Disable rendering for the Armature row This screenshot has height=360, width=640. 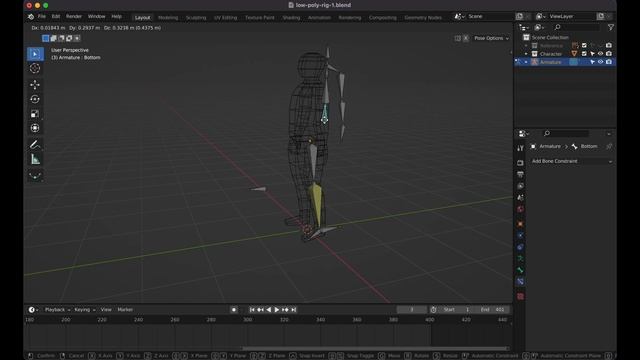(x=609, y=62)
